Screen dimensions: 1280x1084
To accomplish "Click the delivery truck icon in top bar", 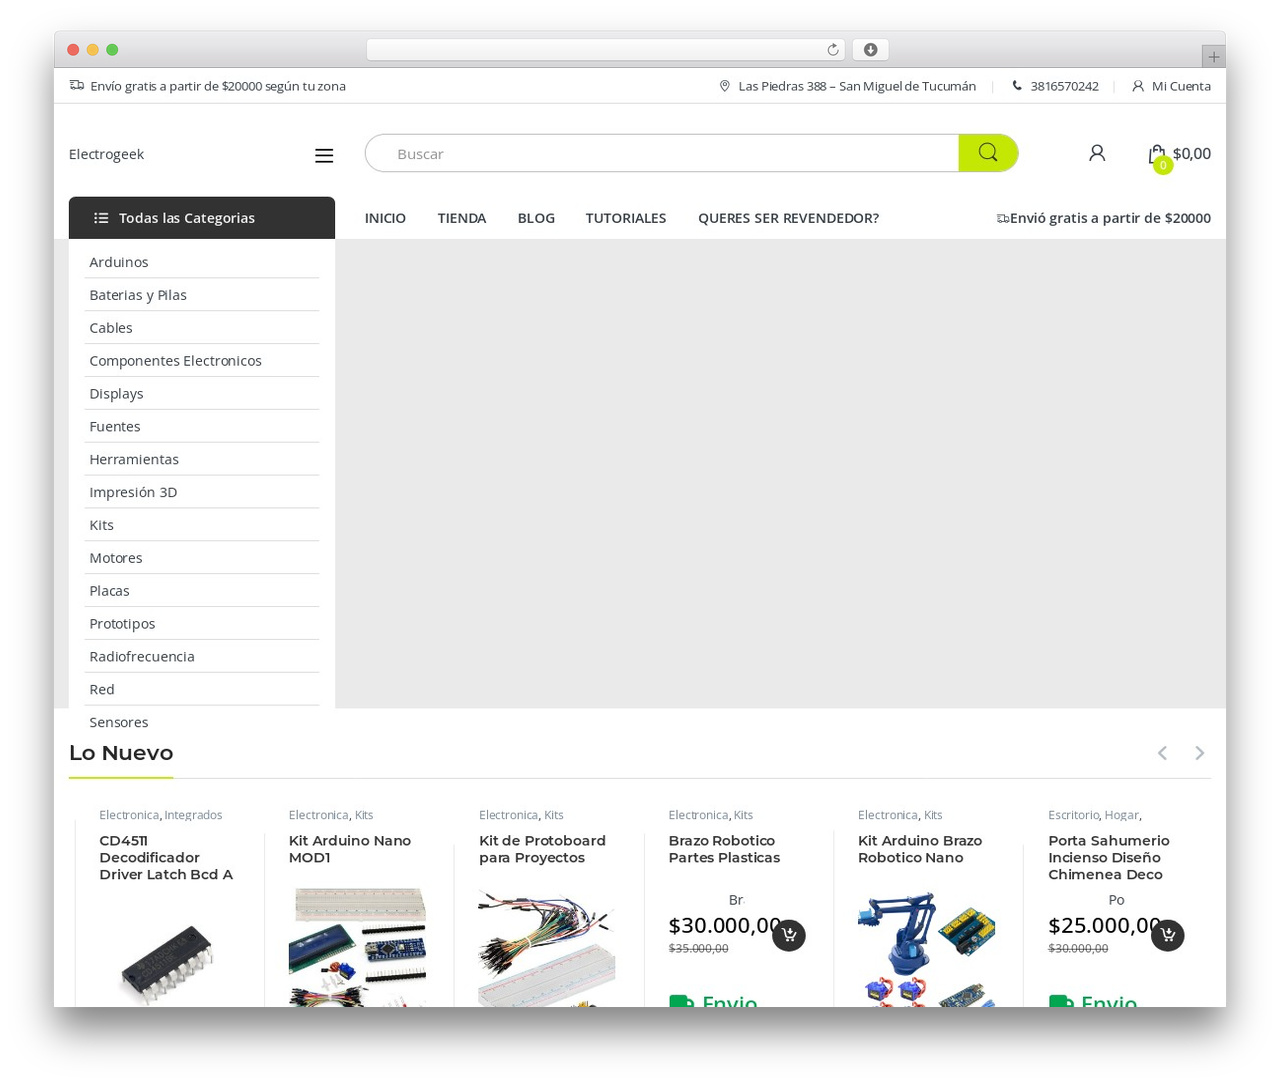I will click(x=77, y=85).
